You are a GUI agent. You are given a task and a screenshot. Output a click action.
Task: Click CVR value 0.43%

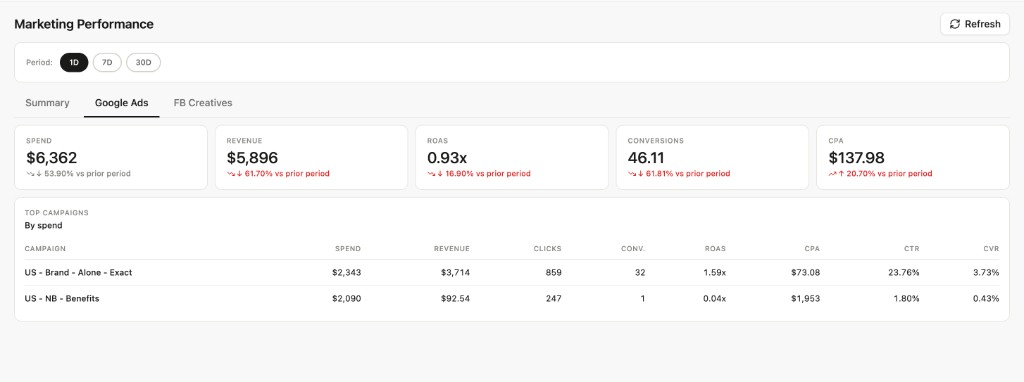(985, 298)
